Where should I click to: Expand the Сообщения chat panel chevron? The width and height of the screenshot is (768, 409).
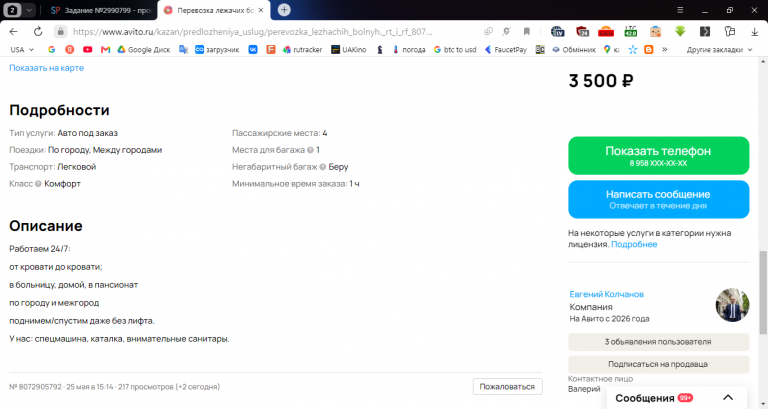tap(728, 397)
